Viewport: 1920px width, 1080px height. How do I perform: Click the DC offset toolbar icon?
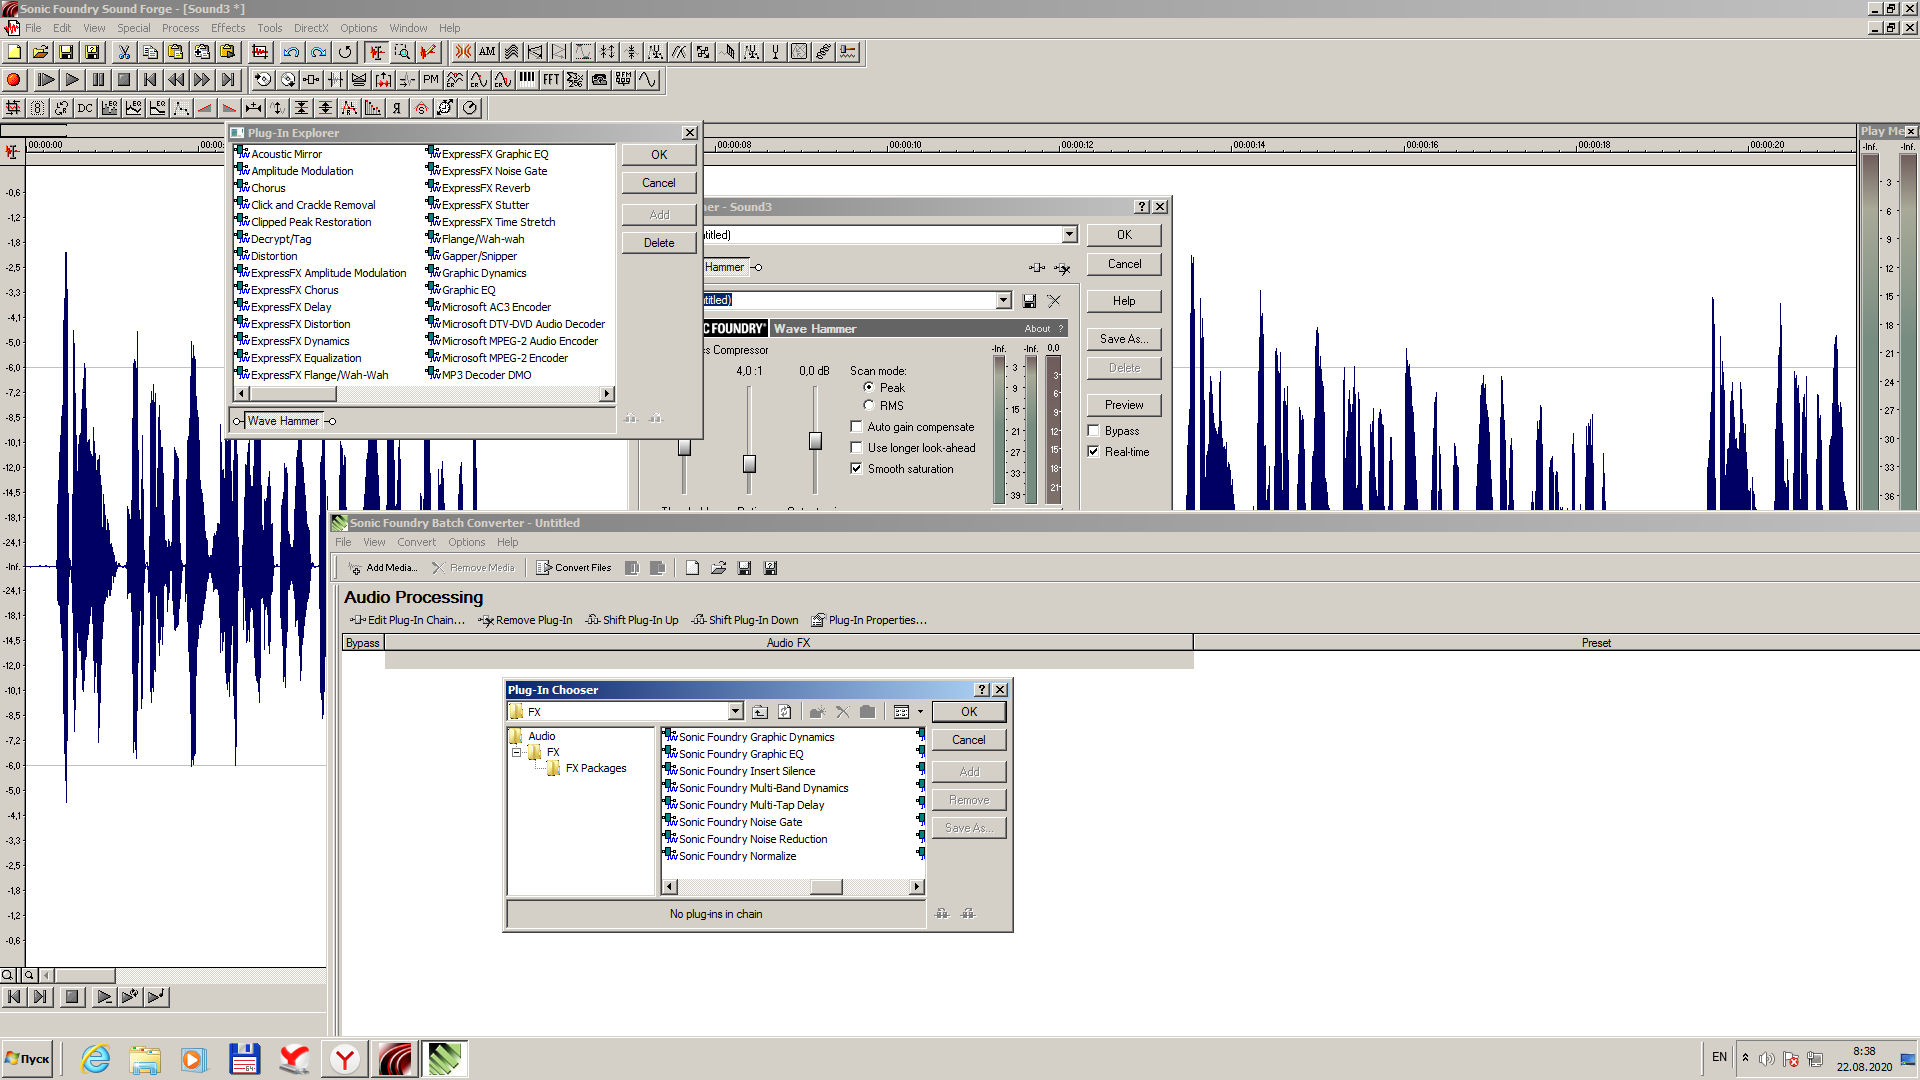tap(85, 108)
